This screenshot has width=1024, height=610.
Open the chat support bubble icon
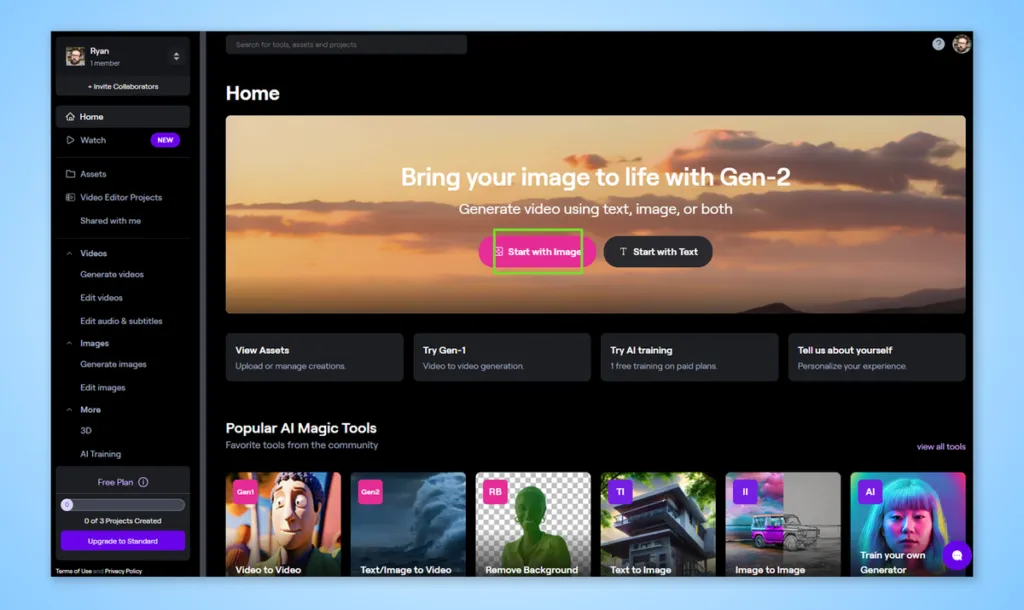click(957, 555)
